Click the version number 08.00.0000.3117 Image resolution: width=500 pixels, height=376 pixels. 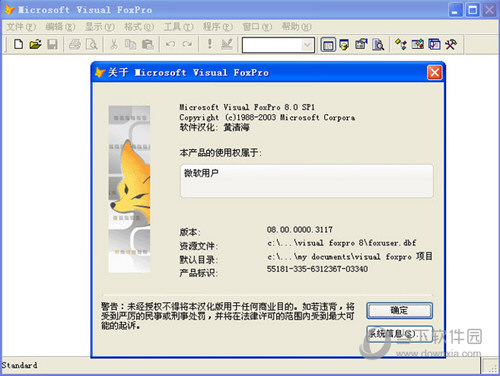click(x=300, y=230)
